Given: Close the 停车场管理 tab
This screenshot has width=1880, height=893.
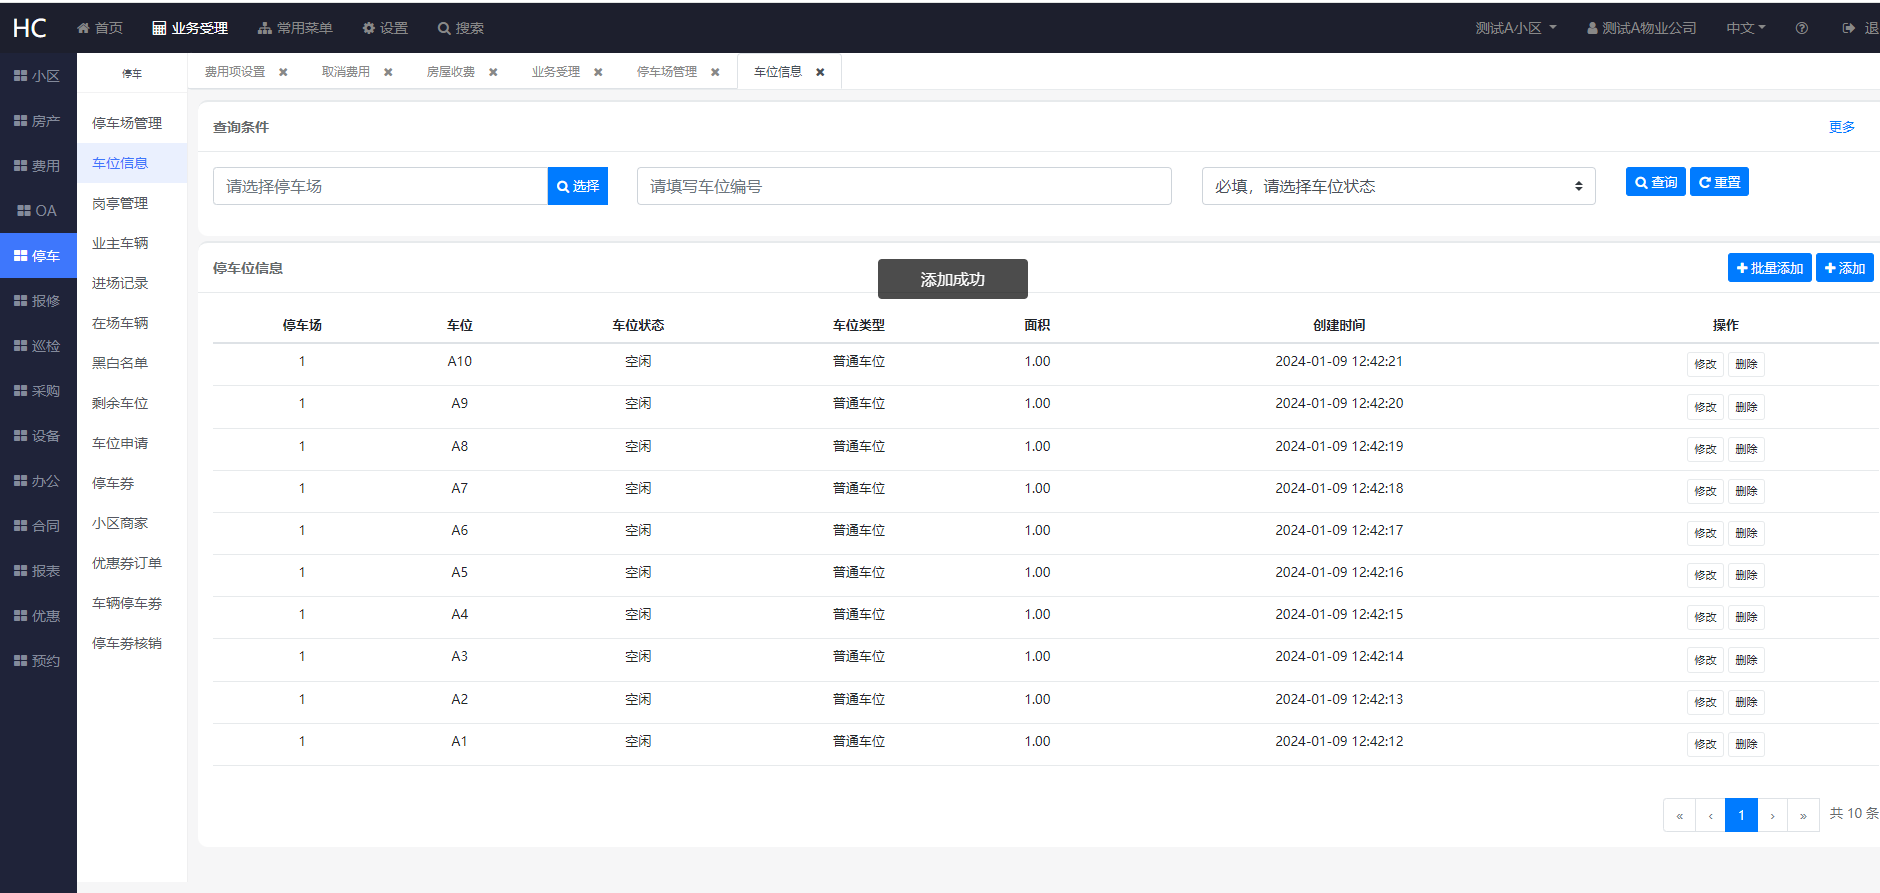Looking at the screenshot, I should 715,72.
